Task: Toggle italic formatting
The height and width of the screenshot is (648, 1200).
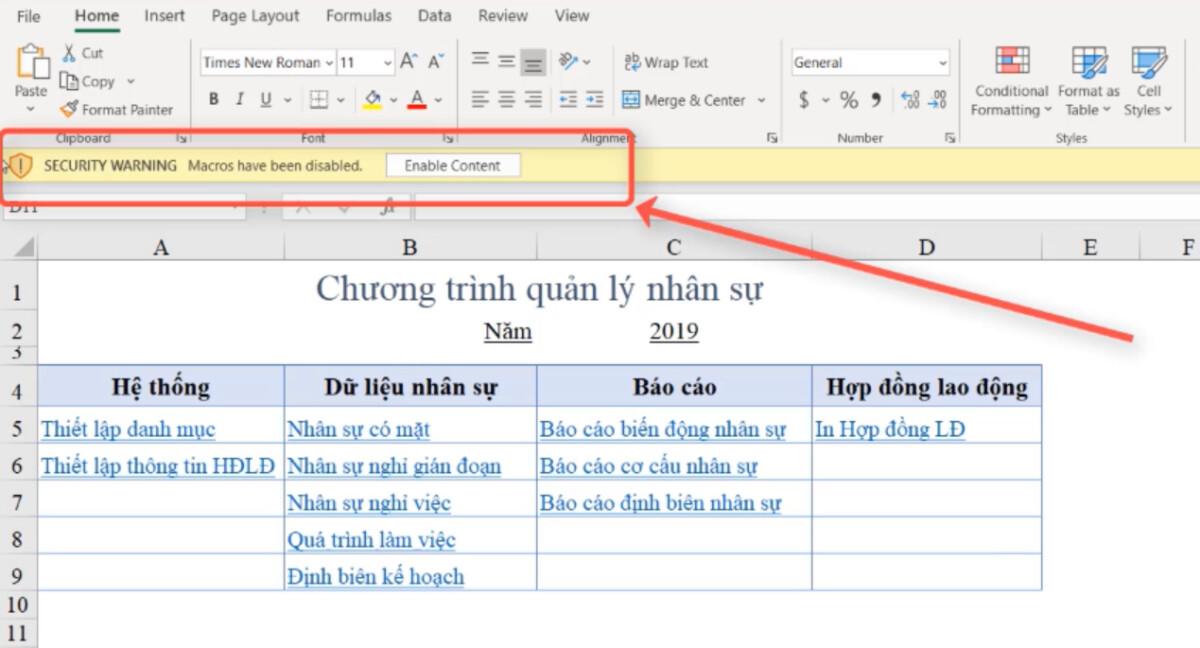Action: [x=239, y=100]
